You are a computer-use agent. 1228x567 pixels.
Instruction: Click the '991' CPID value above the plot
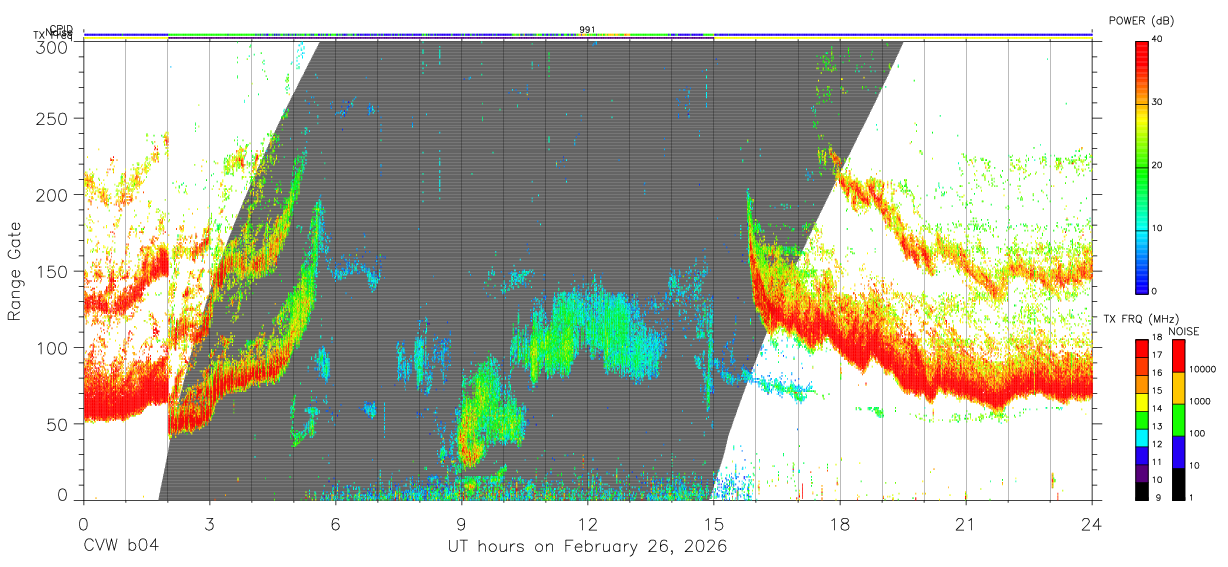587,29
